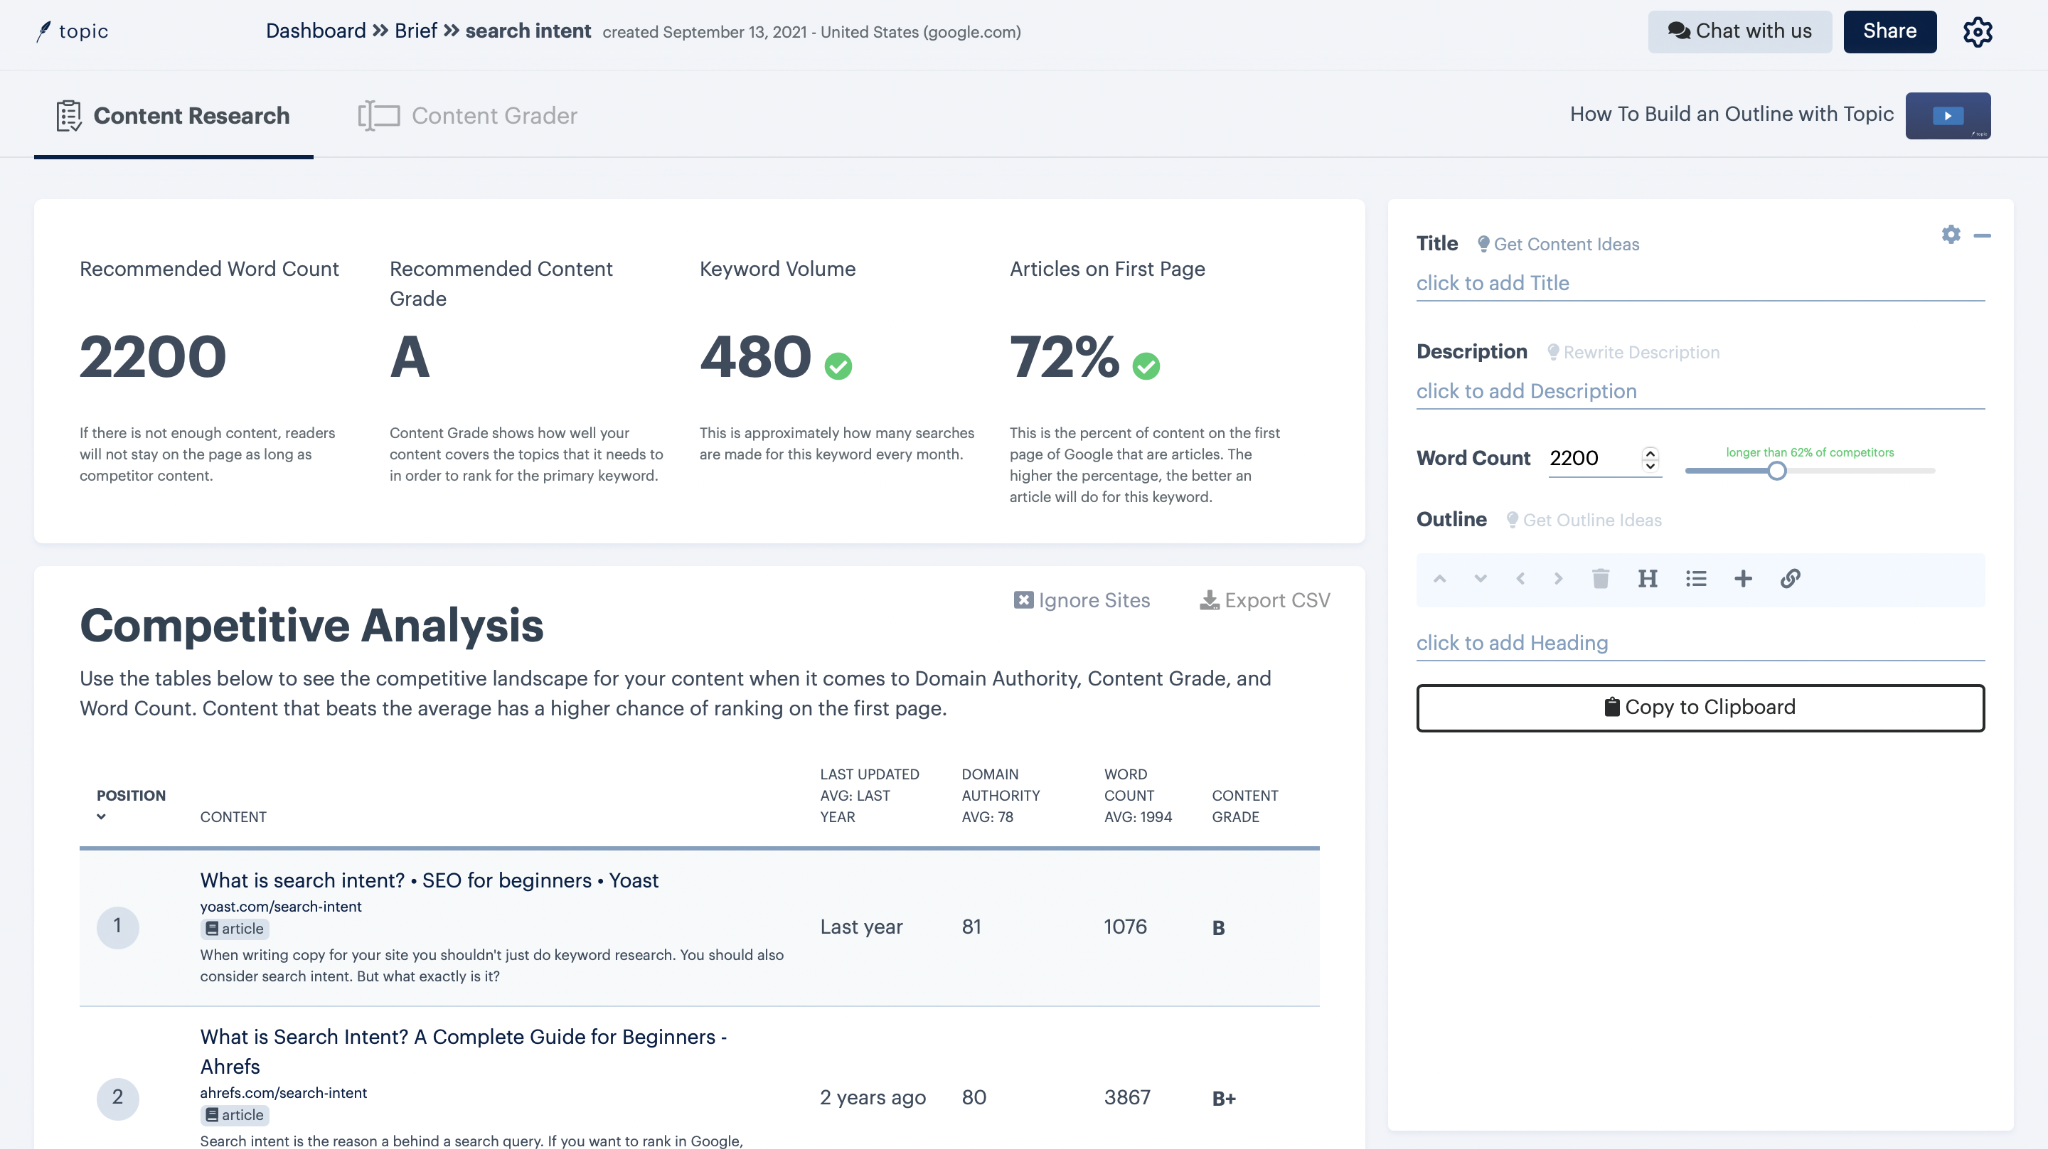This screenshot has height=1149, width=2048.
Task: Collapse the brief panel with minus icon
Action: 1982,236
